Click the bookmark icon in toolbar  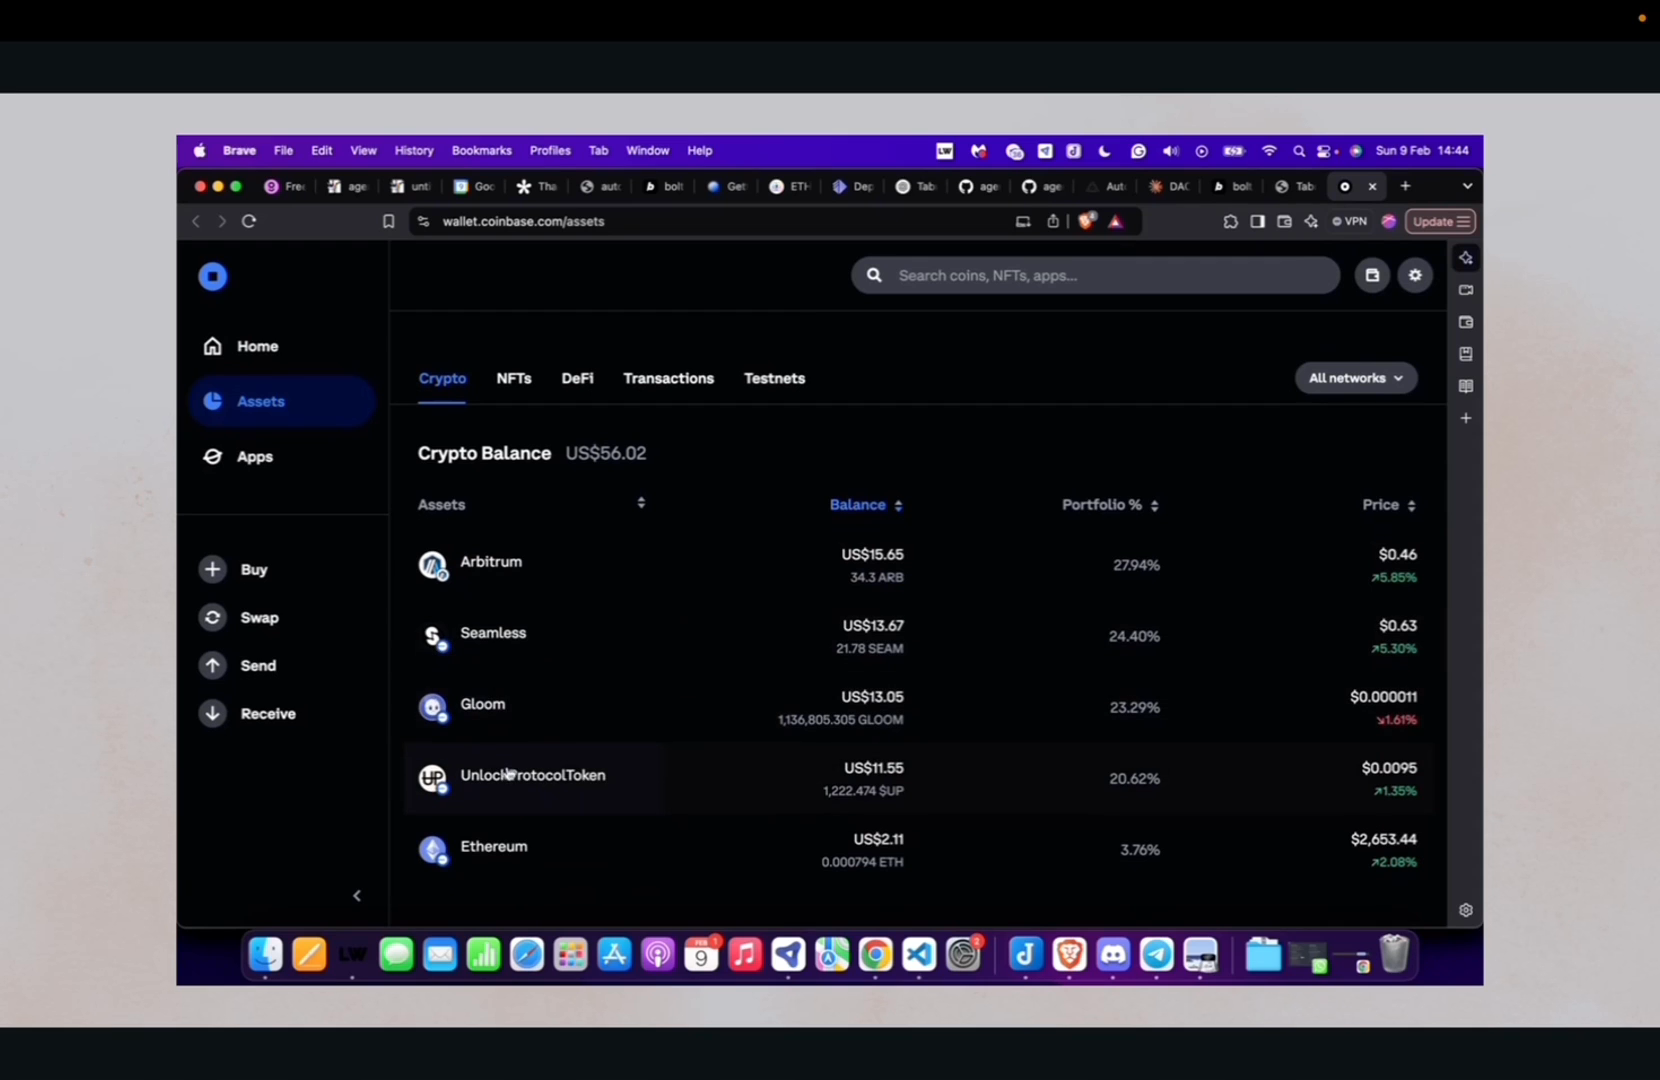389,222
